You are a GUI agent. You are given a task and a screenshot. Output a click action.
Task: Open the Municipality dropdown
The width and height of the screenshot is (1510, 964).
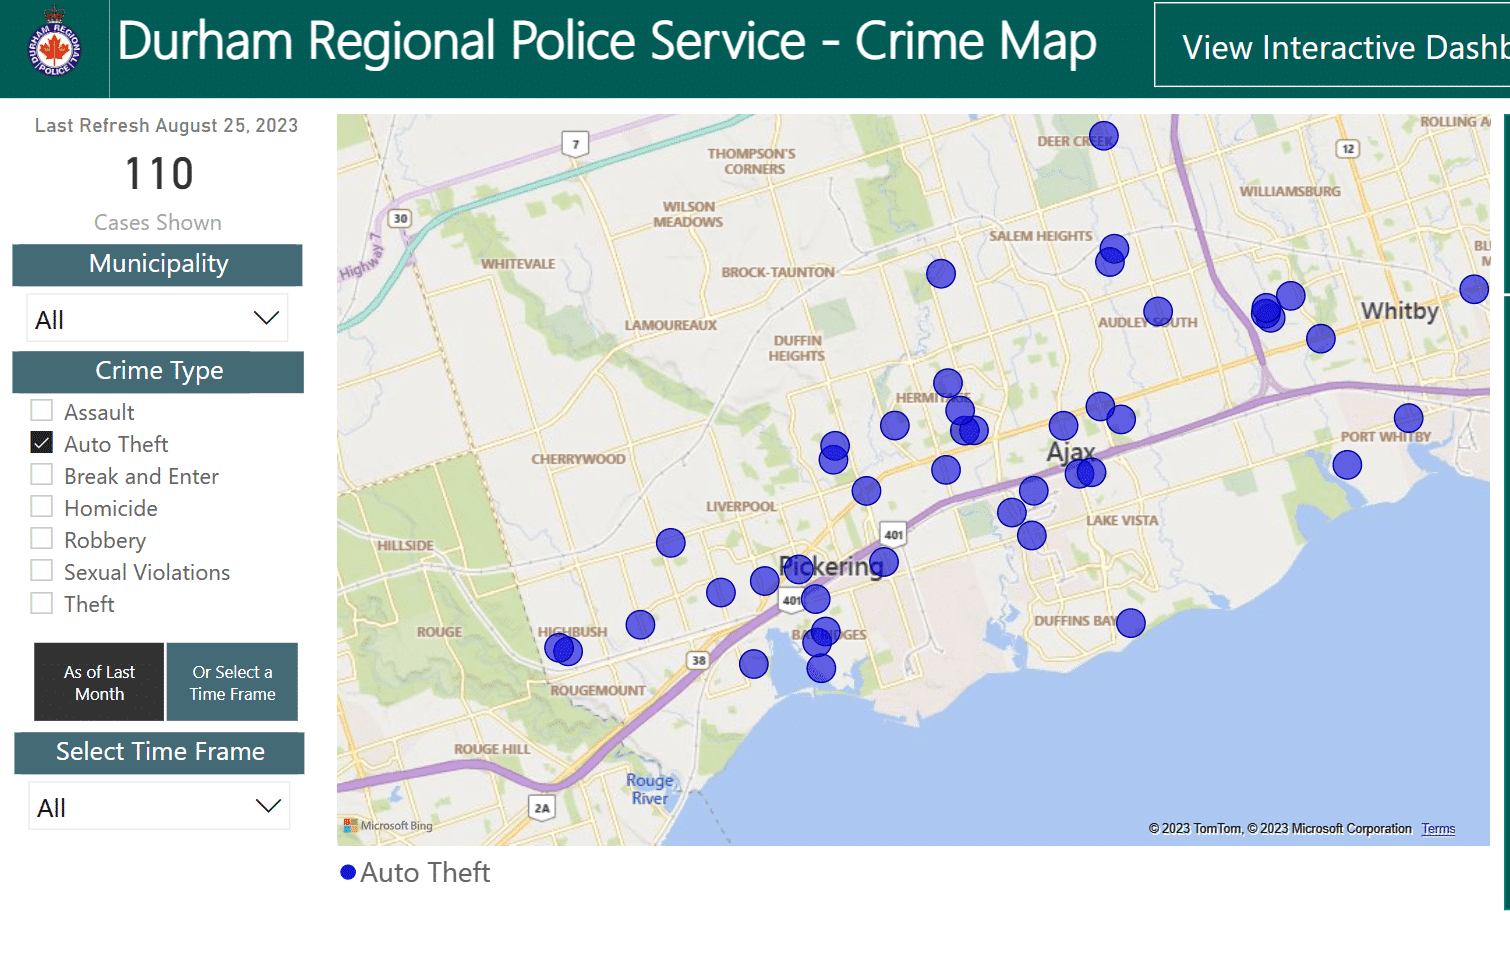(x=157, y=319)
